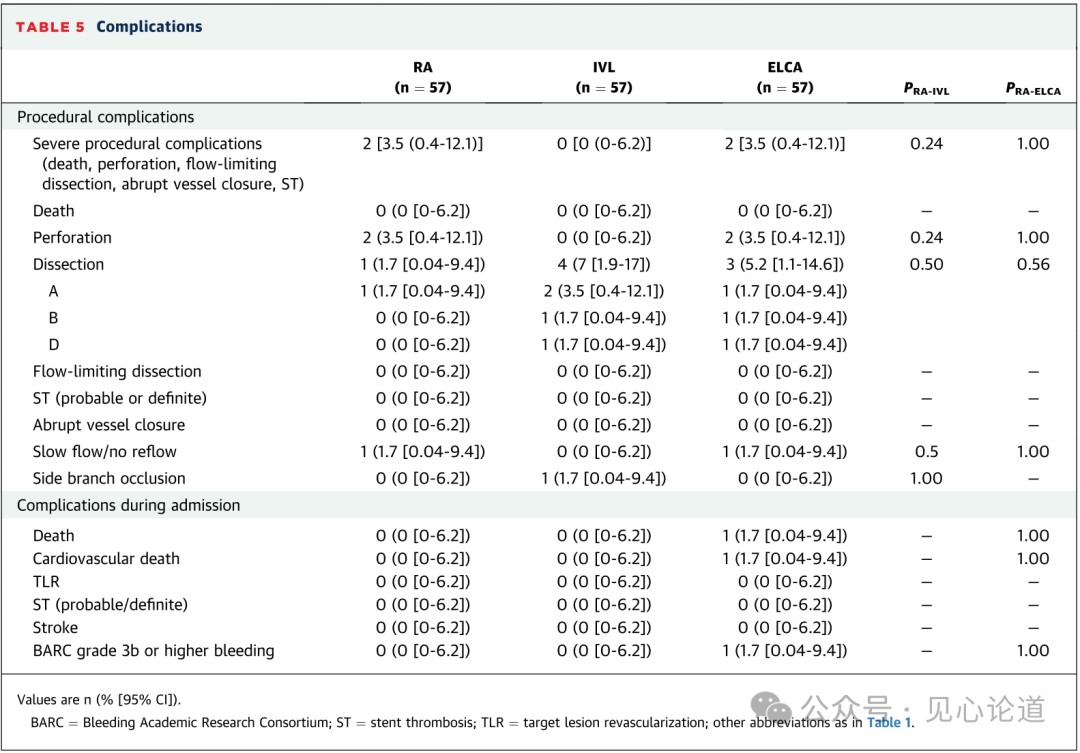Screen dimensions: 1080x753
Task: Select the Slow flow/no reflow row label
Action: [106, 451]
